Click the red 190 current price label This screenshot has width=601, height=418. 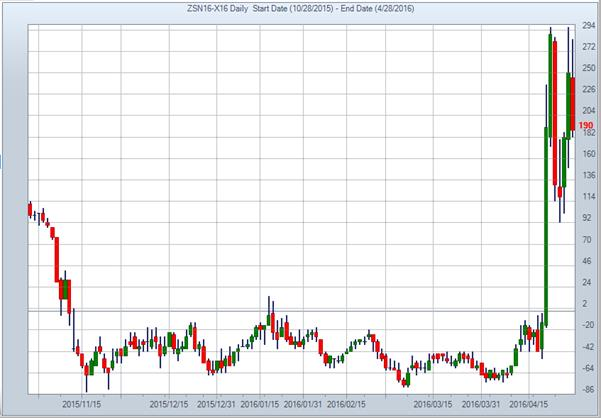[x=586, y=125]
